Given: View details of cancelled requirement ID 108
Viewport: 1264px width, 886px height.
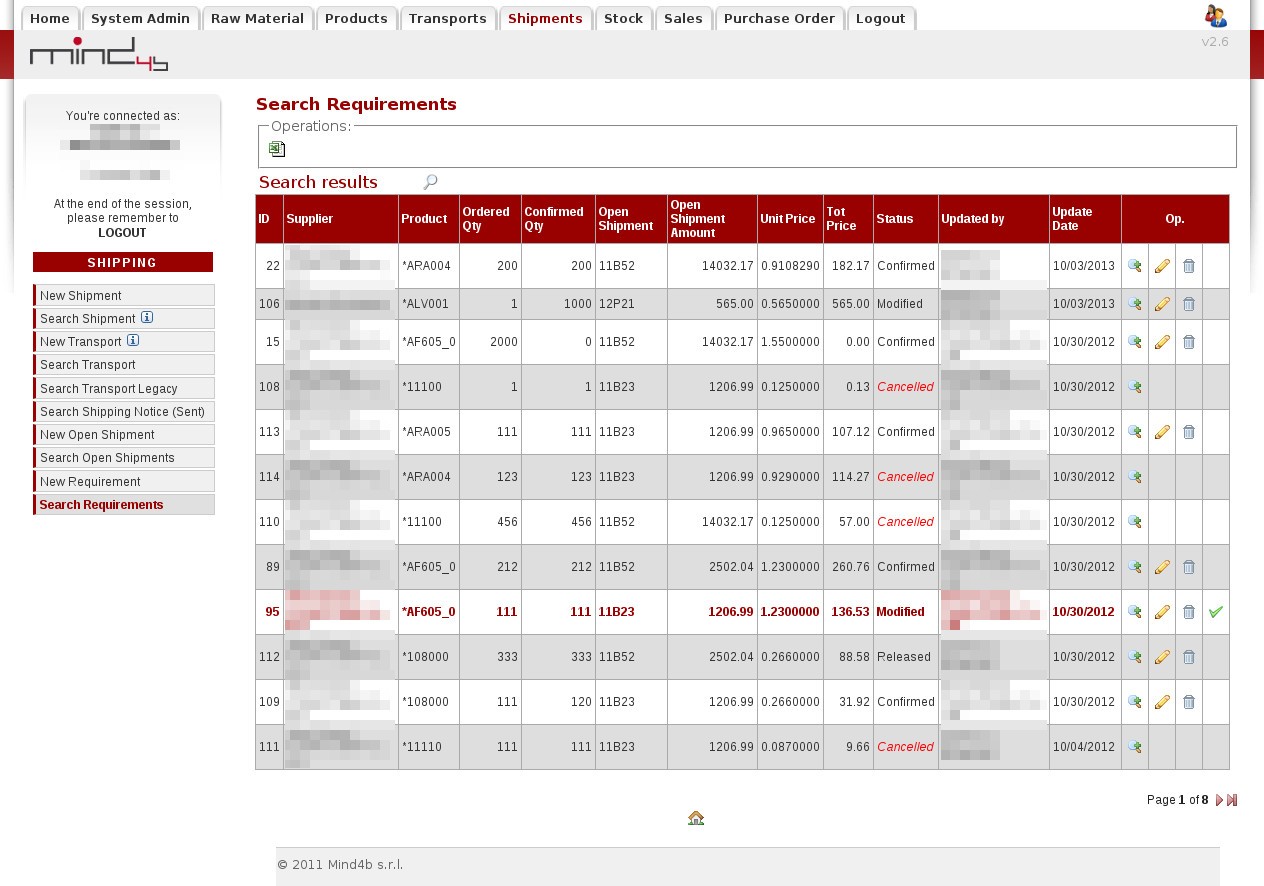Looking at the screenshot, I should pyautogui.click(x=1134, y=387).
